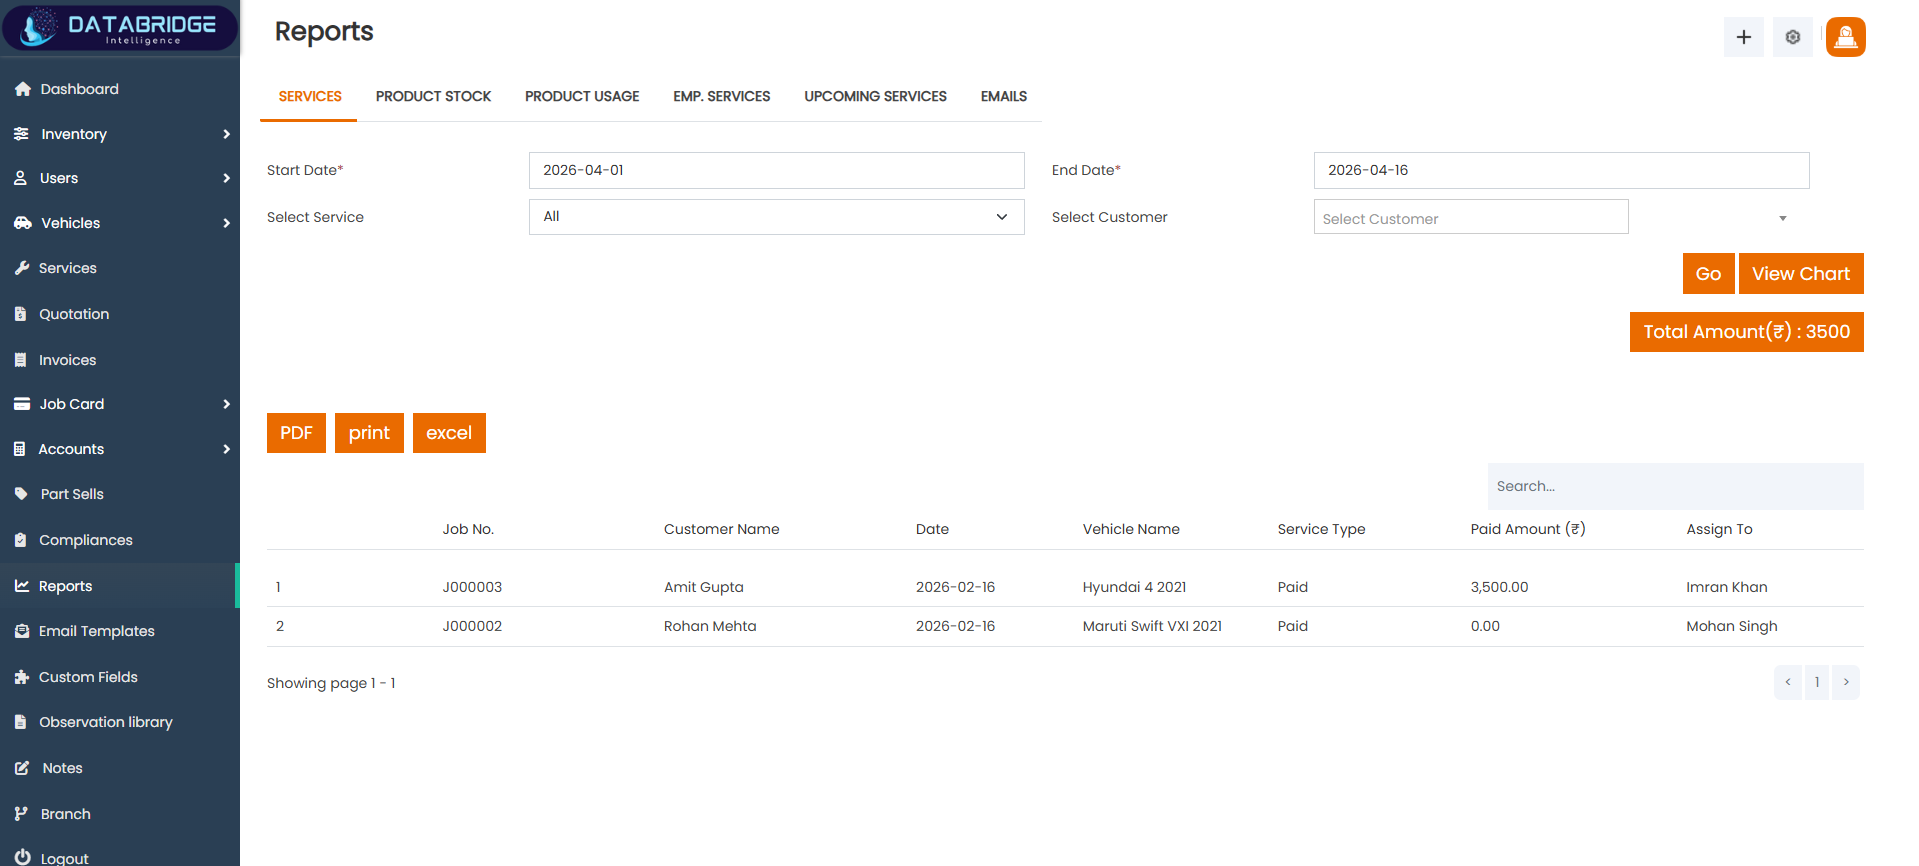
Task: Click job number J000002
Action: (x=472, y=626)
